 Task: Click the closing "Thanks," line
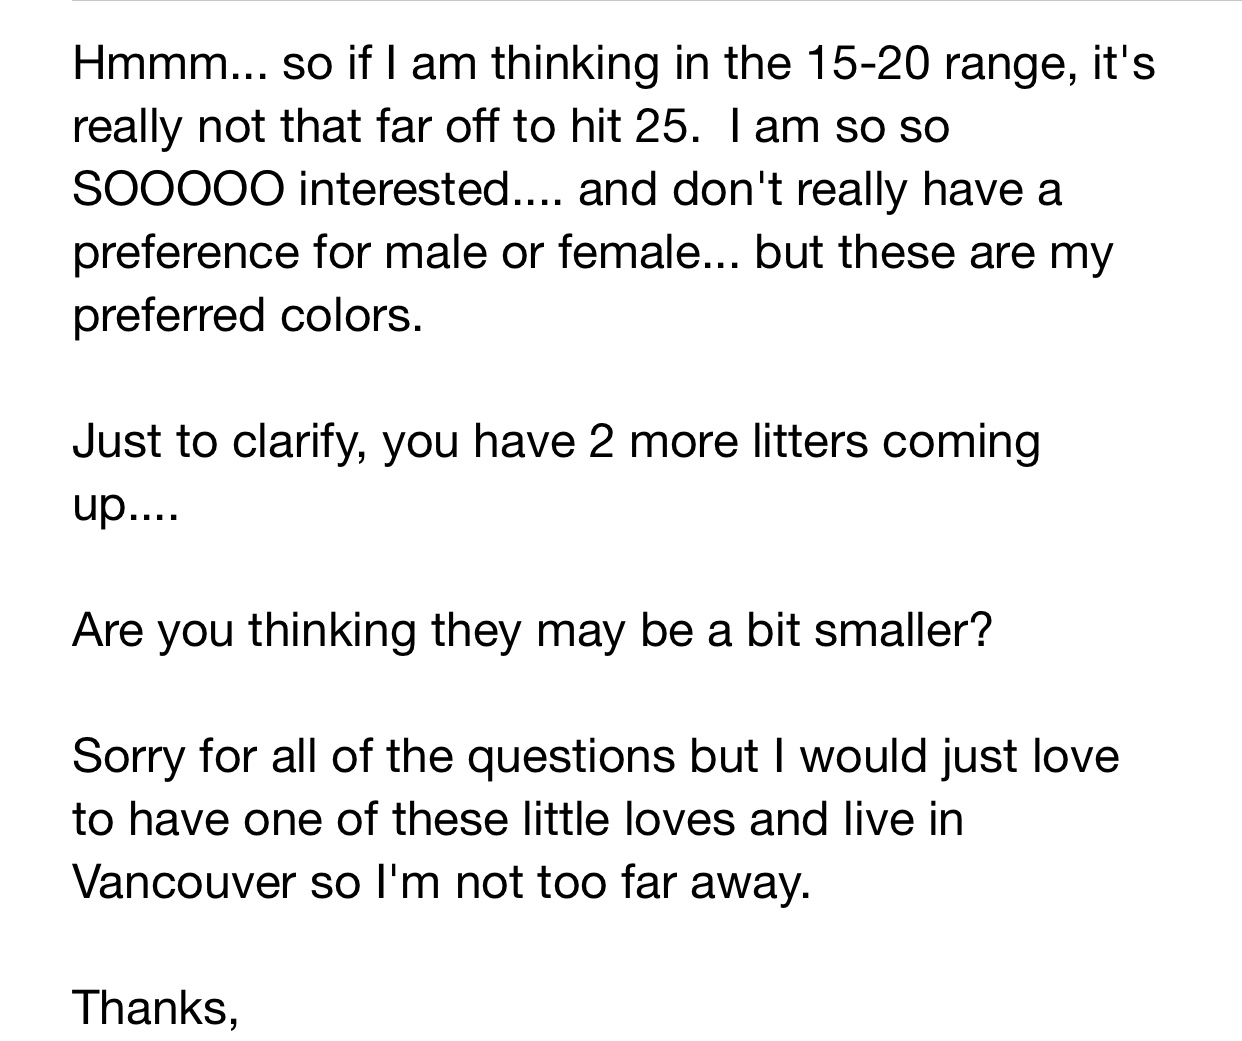pos(155,1006)
